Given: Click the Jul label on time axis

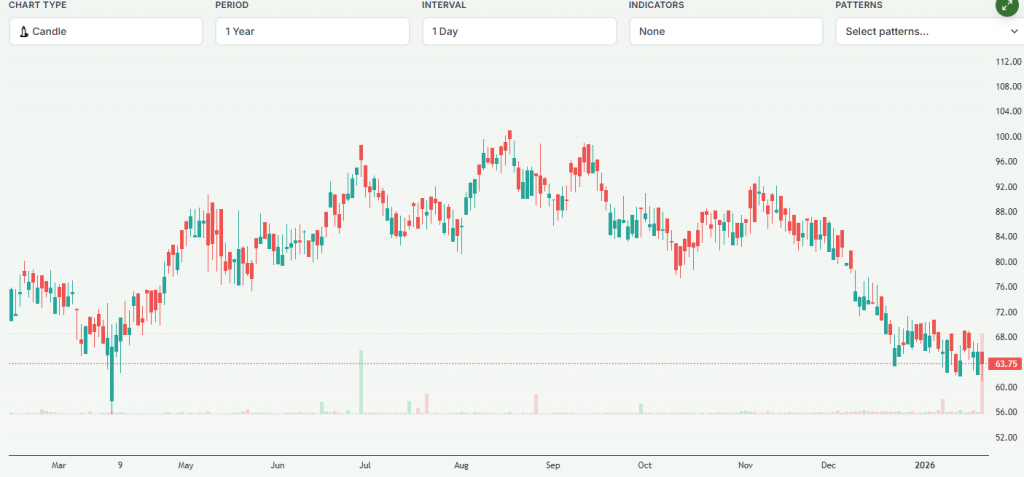Looking at the screenshot, I should pyautogui.click(x=365, y=466).
